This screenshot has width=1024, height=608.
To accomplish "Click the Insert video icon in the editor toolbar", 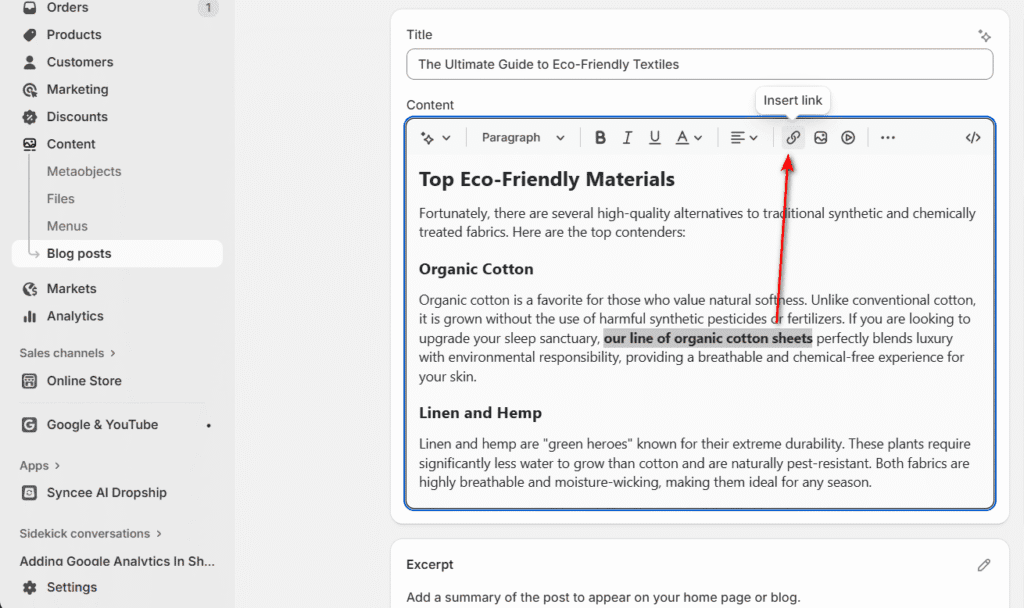I will click(847, 137).
